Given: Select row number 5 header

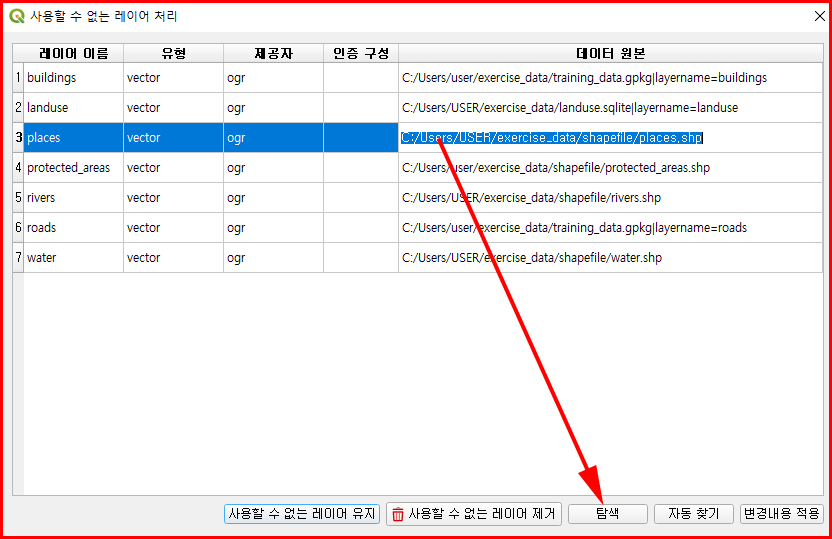Looking at the screenshot, I should click(18, 197).
